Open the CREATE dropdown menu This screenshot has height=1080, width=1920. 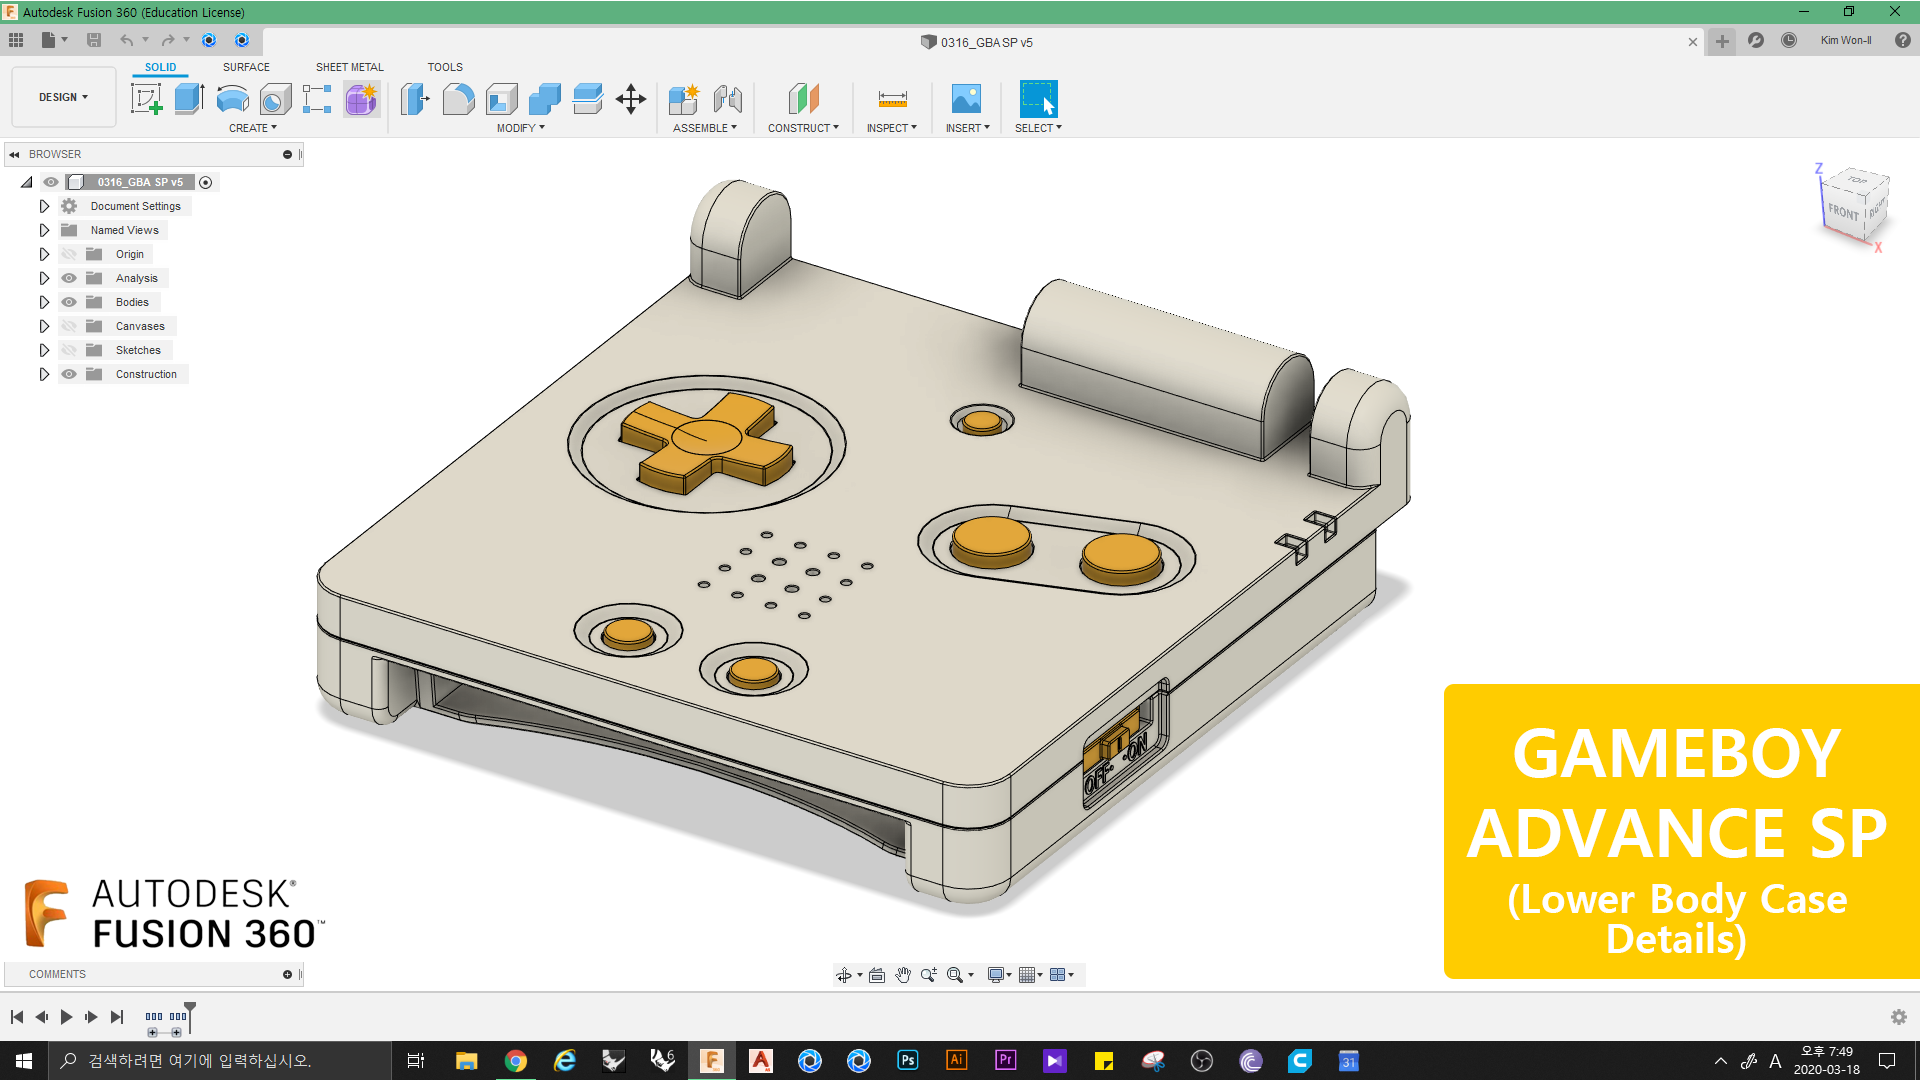tap(253, 128)
